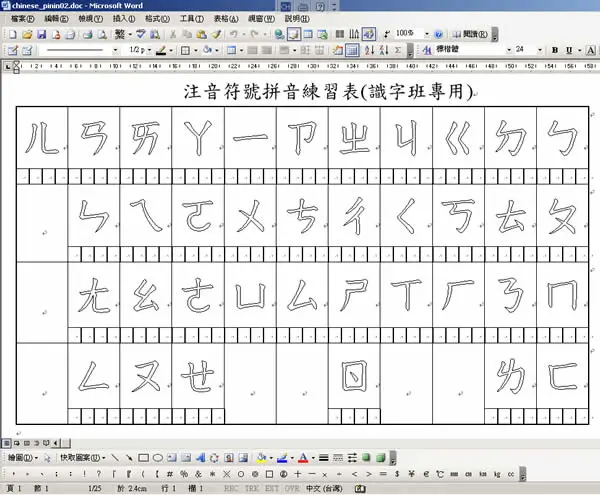Screen dimensions: 600x495
Task: Open the zoom percentage dropdown
Action: coord(427,34)
